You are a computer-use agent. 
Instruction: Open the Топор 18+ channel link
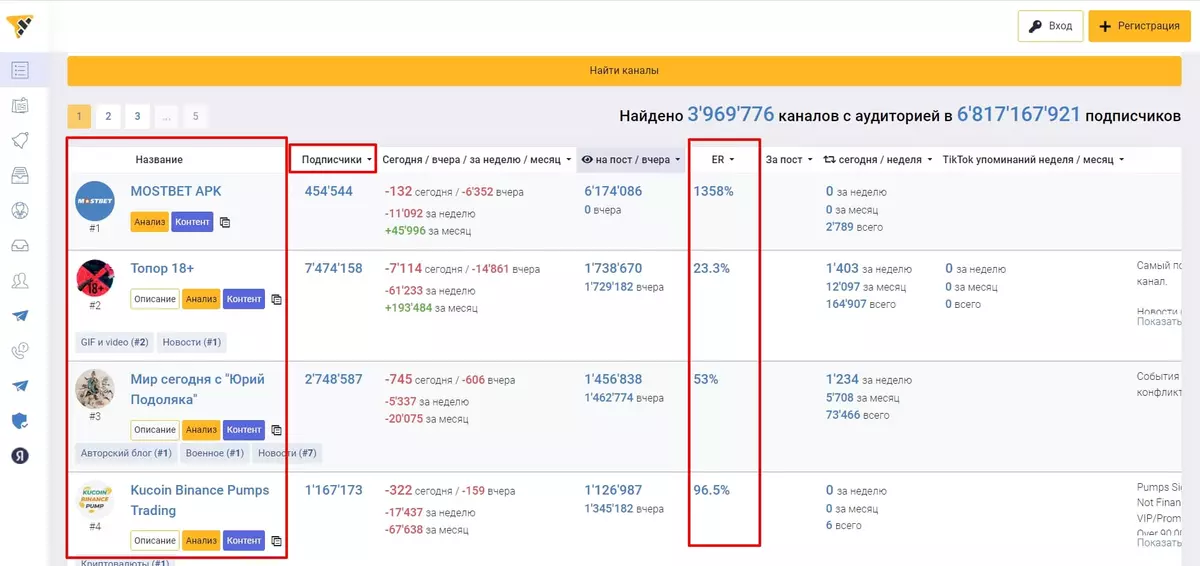[162, 269]
